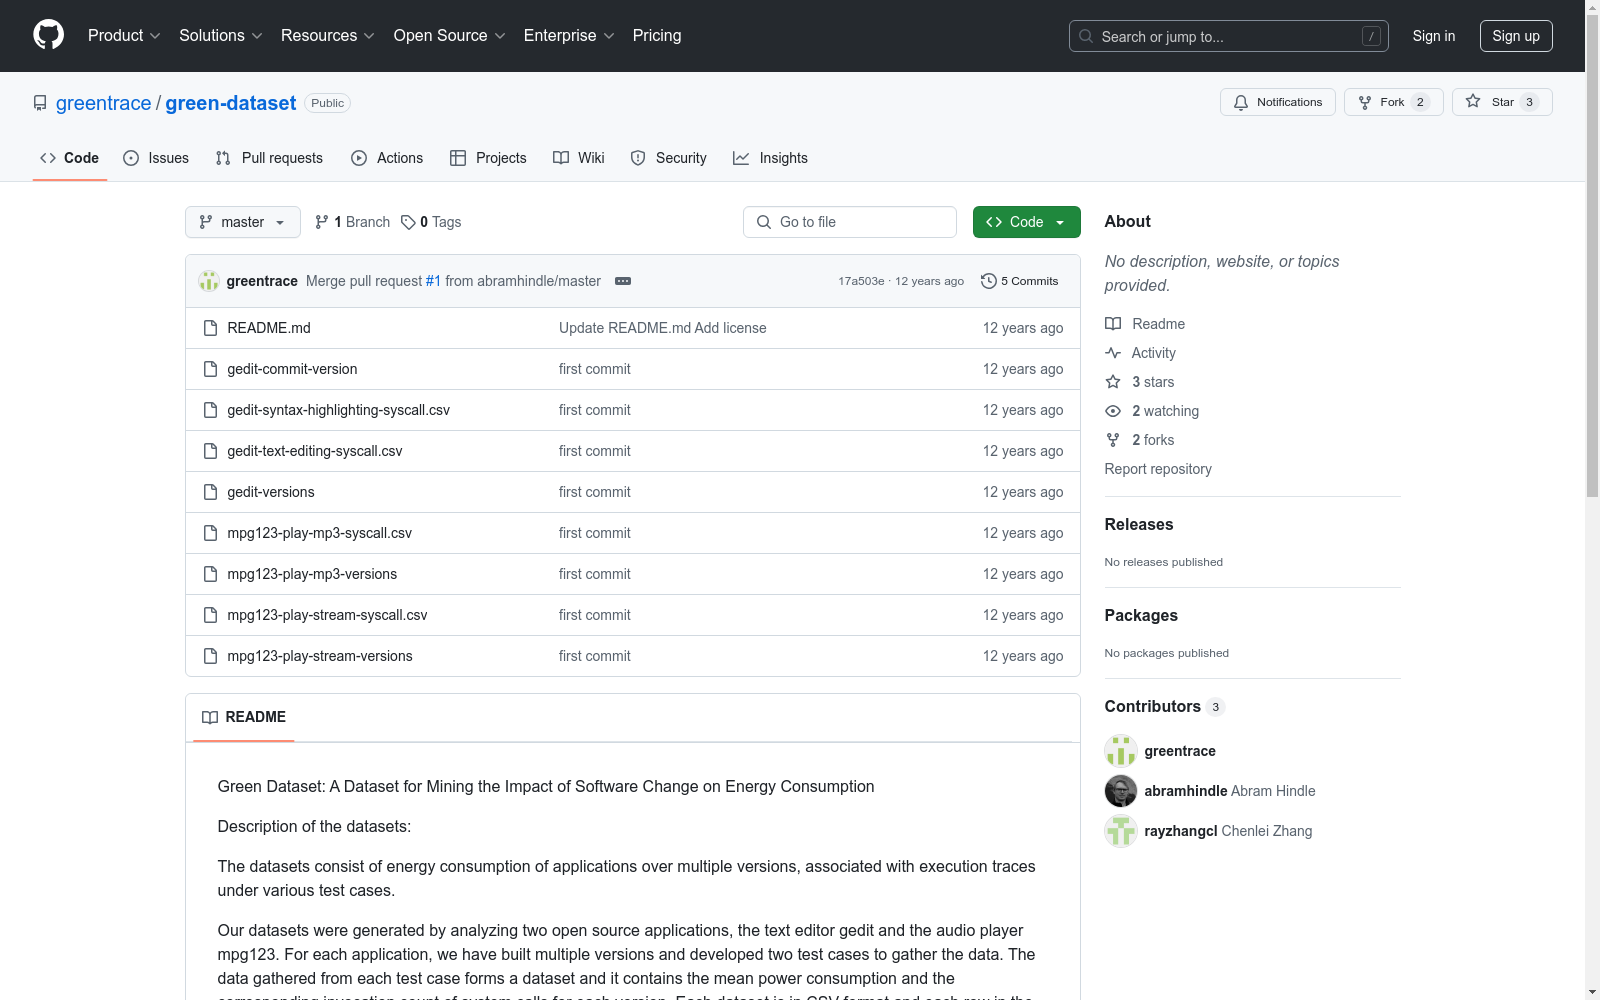Click the star icon beside Star

click(x=1473, y=101)
